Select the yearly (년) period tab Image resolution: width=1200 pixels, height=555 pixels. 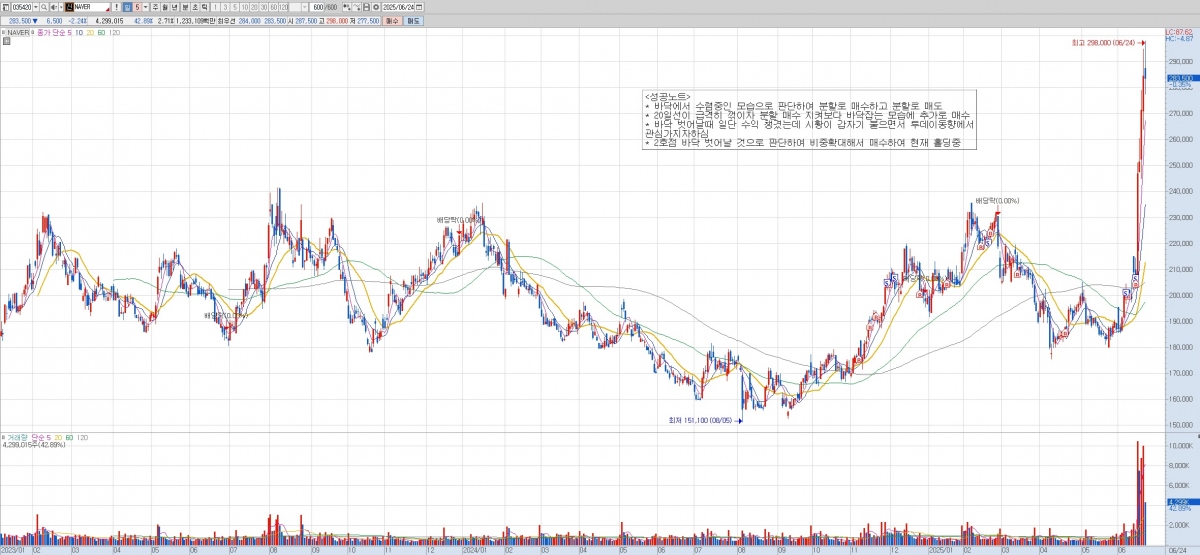(175, 7)
